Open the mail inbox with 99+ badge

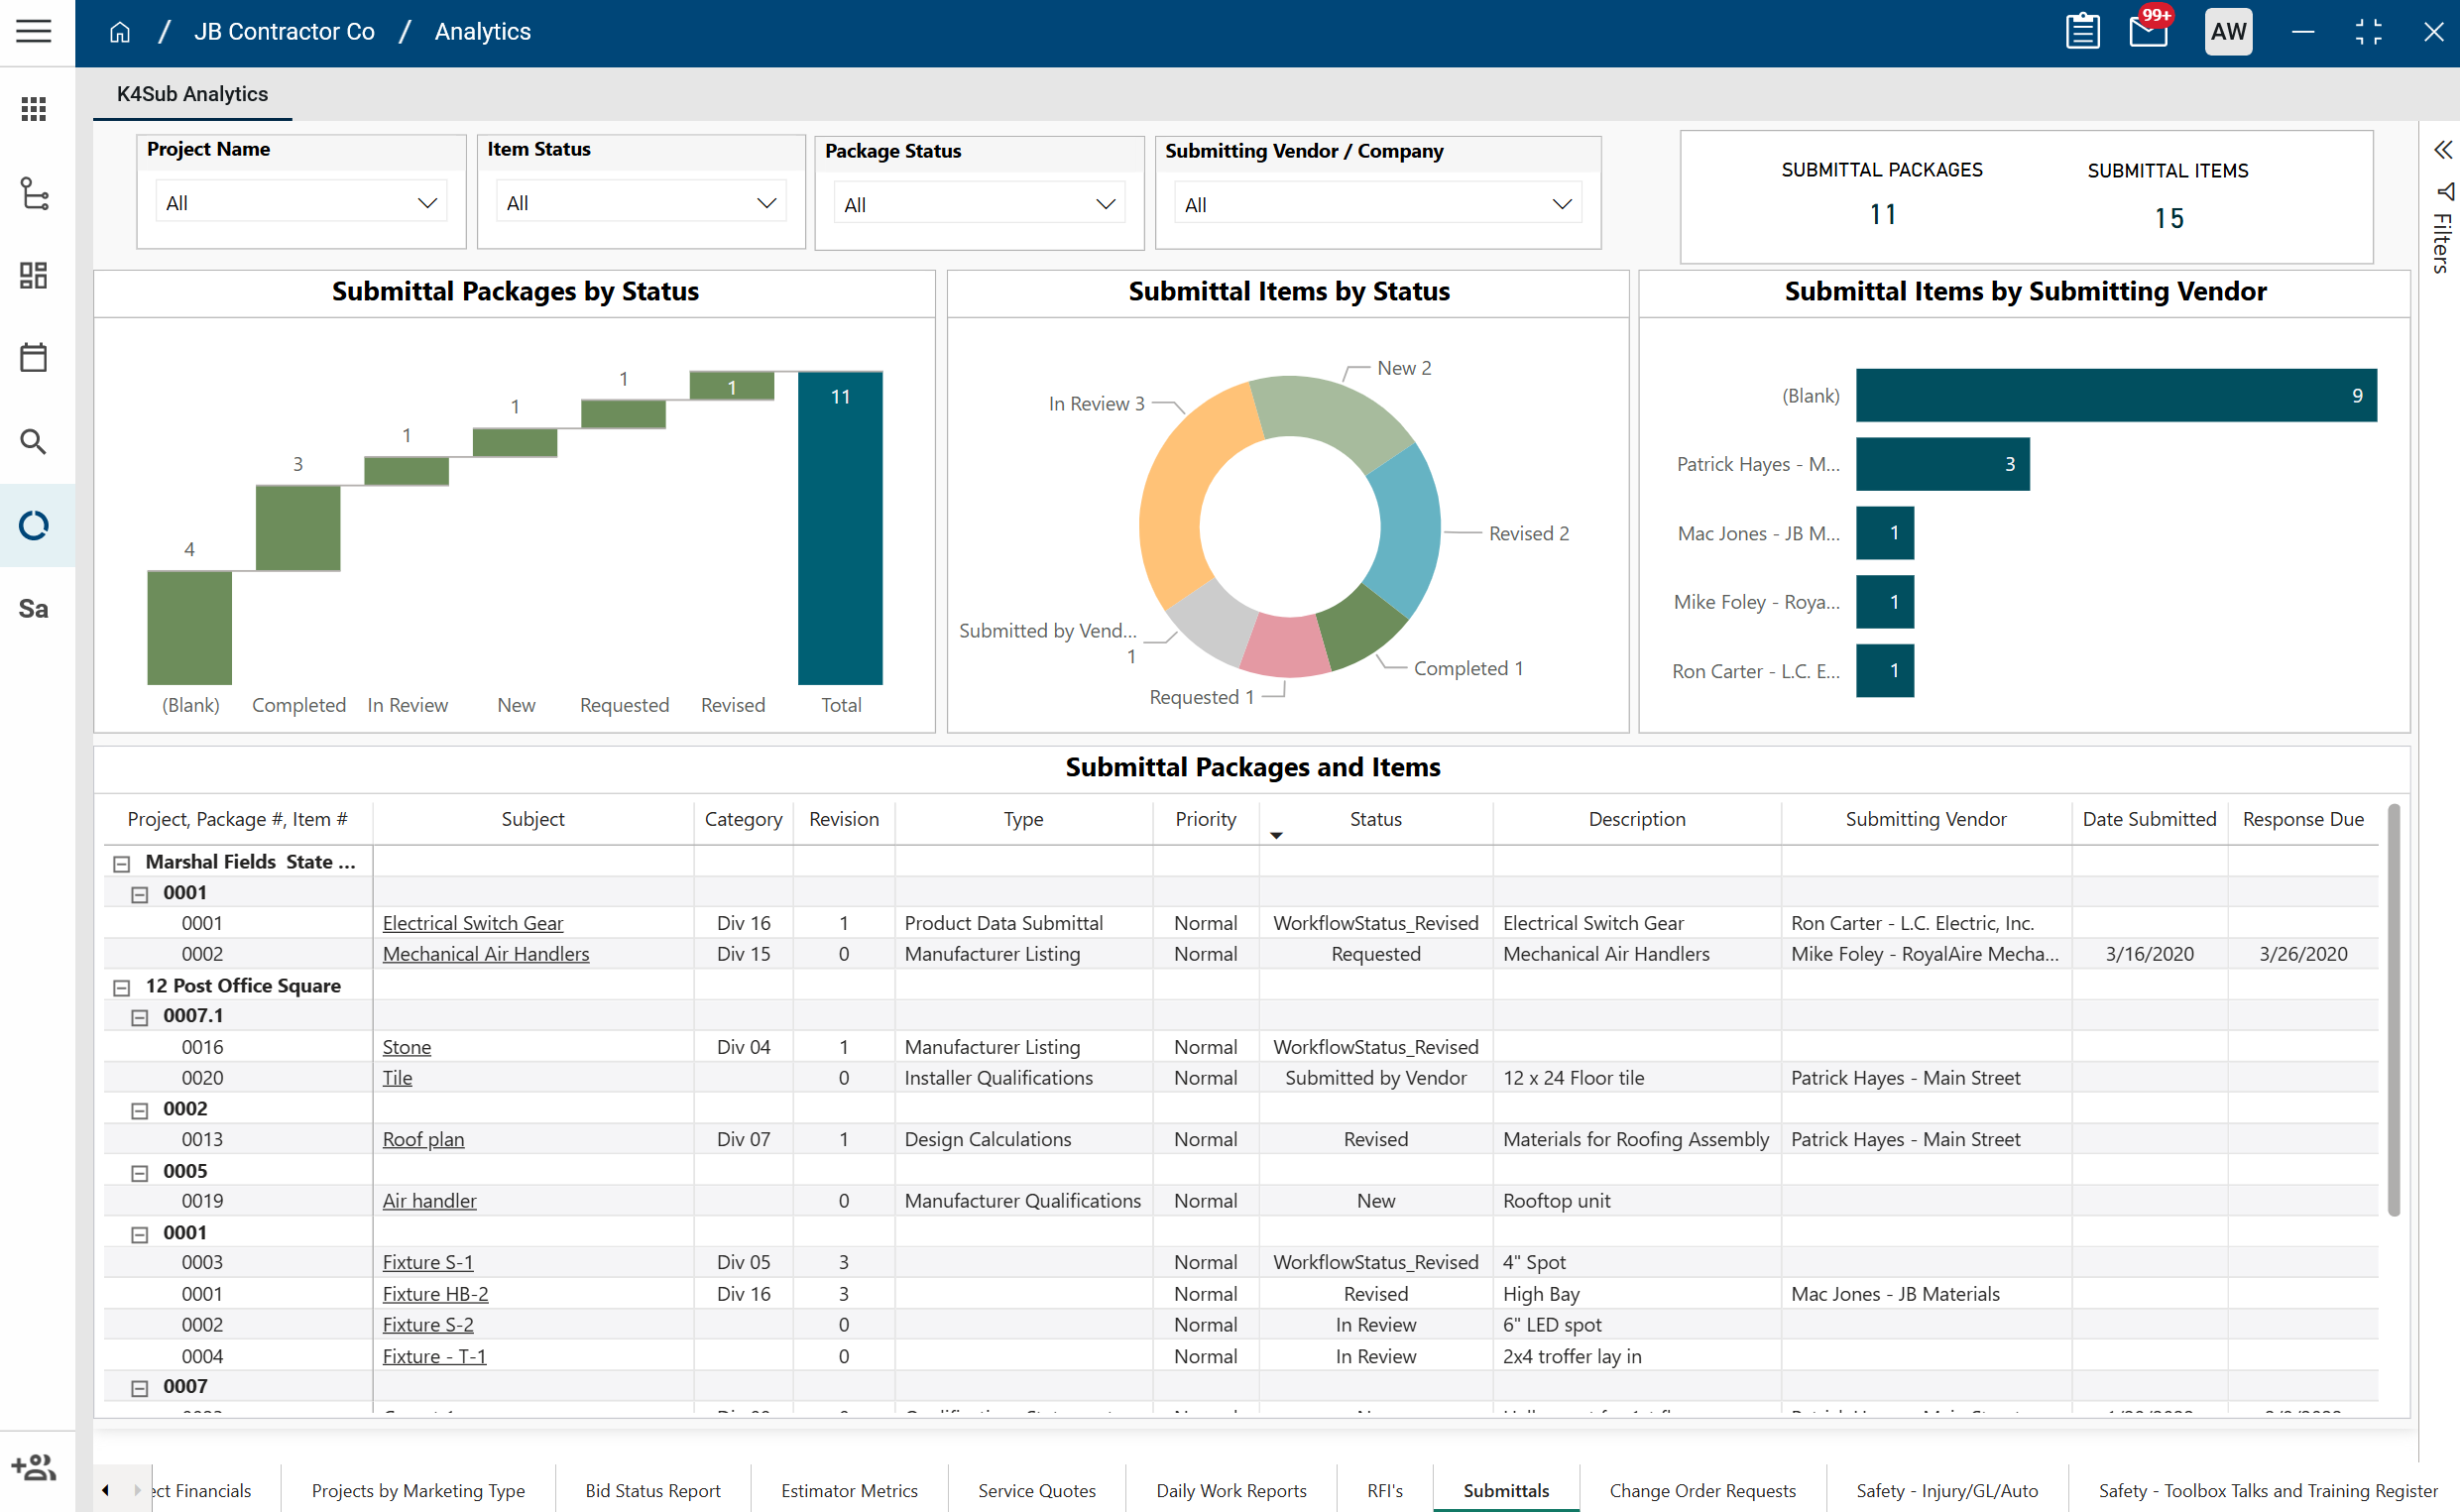click(x=2147, y=31)
